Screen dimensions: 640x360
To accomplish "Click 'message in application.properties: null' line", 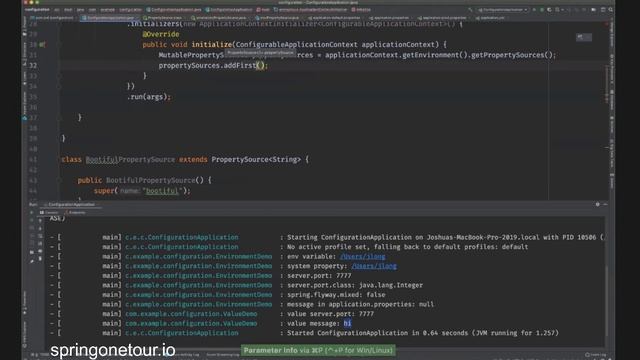I will point(360,304).
